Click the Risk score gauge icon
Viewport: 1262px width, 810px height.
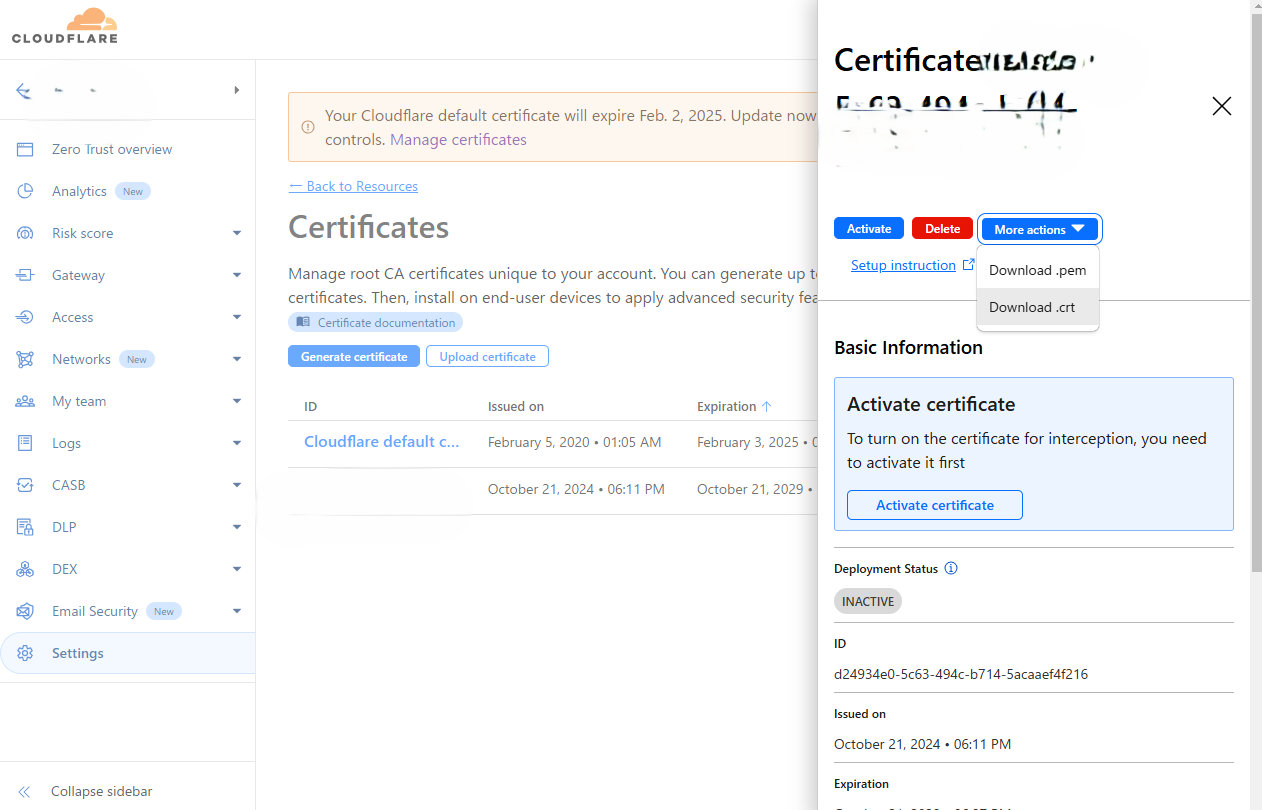[25, 233]
